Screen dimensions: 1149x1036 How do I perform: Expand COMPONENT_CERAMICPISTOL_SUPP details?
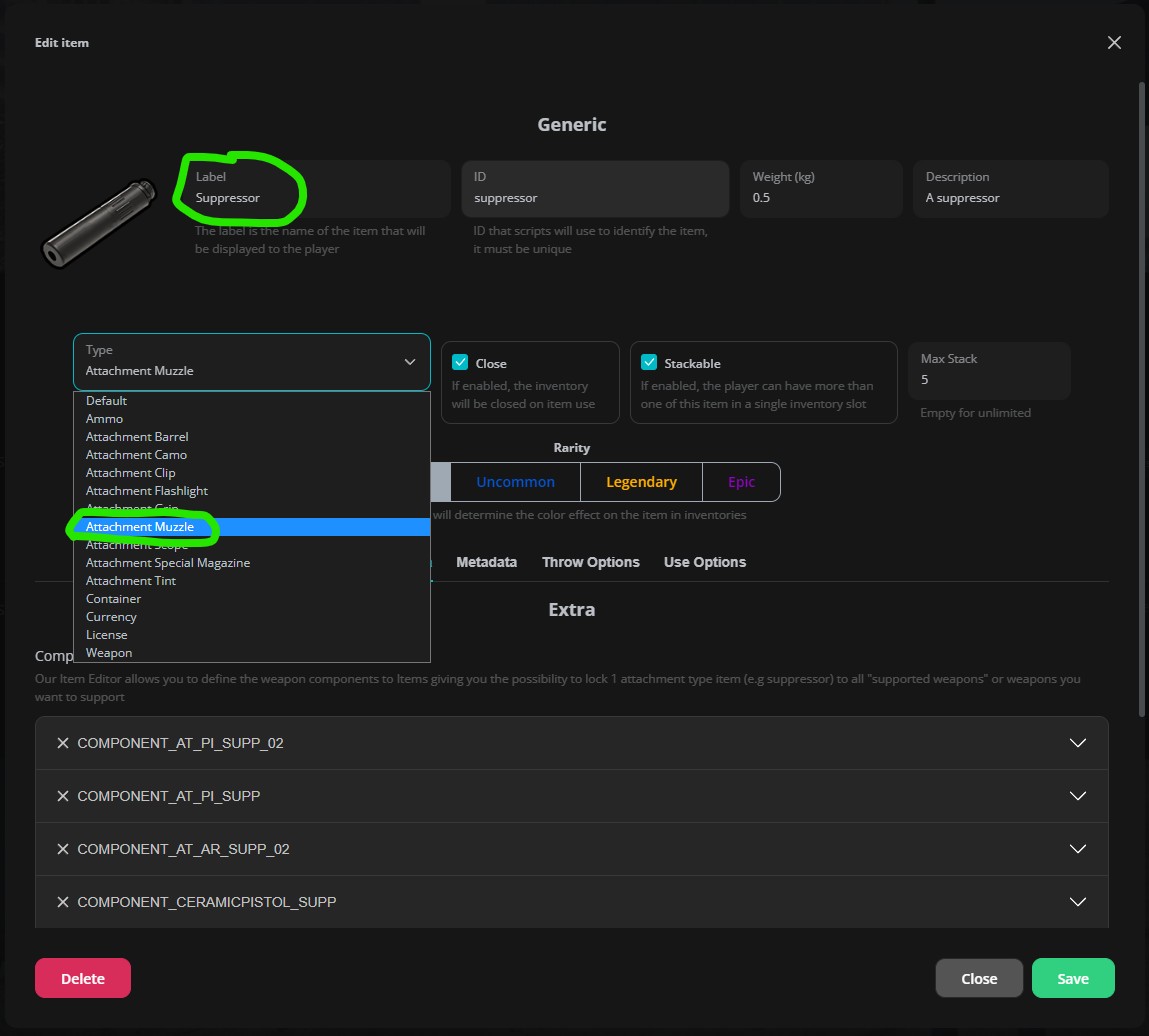pyautogui.click(x=1077, y=901)
